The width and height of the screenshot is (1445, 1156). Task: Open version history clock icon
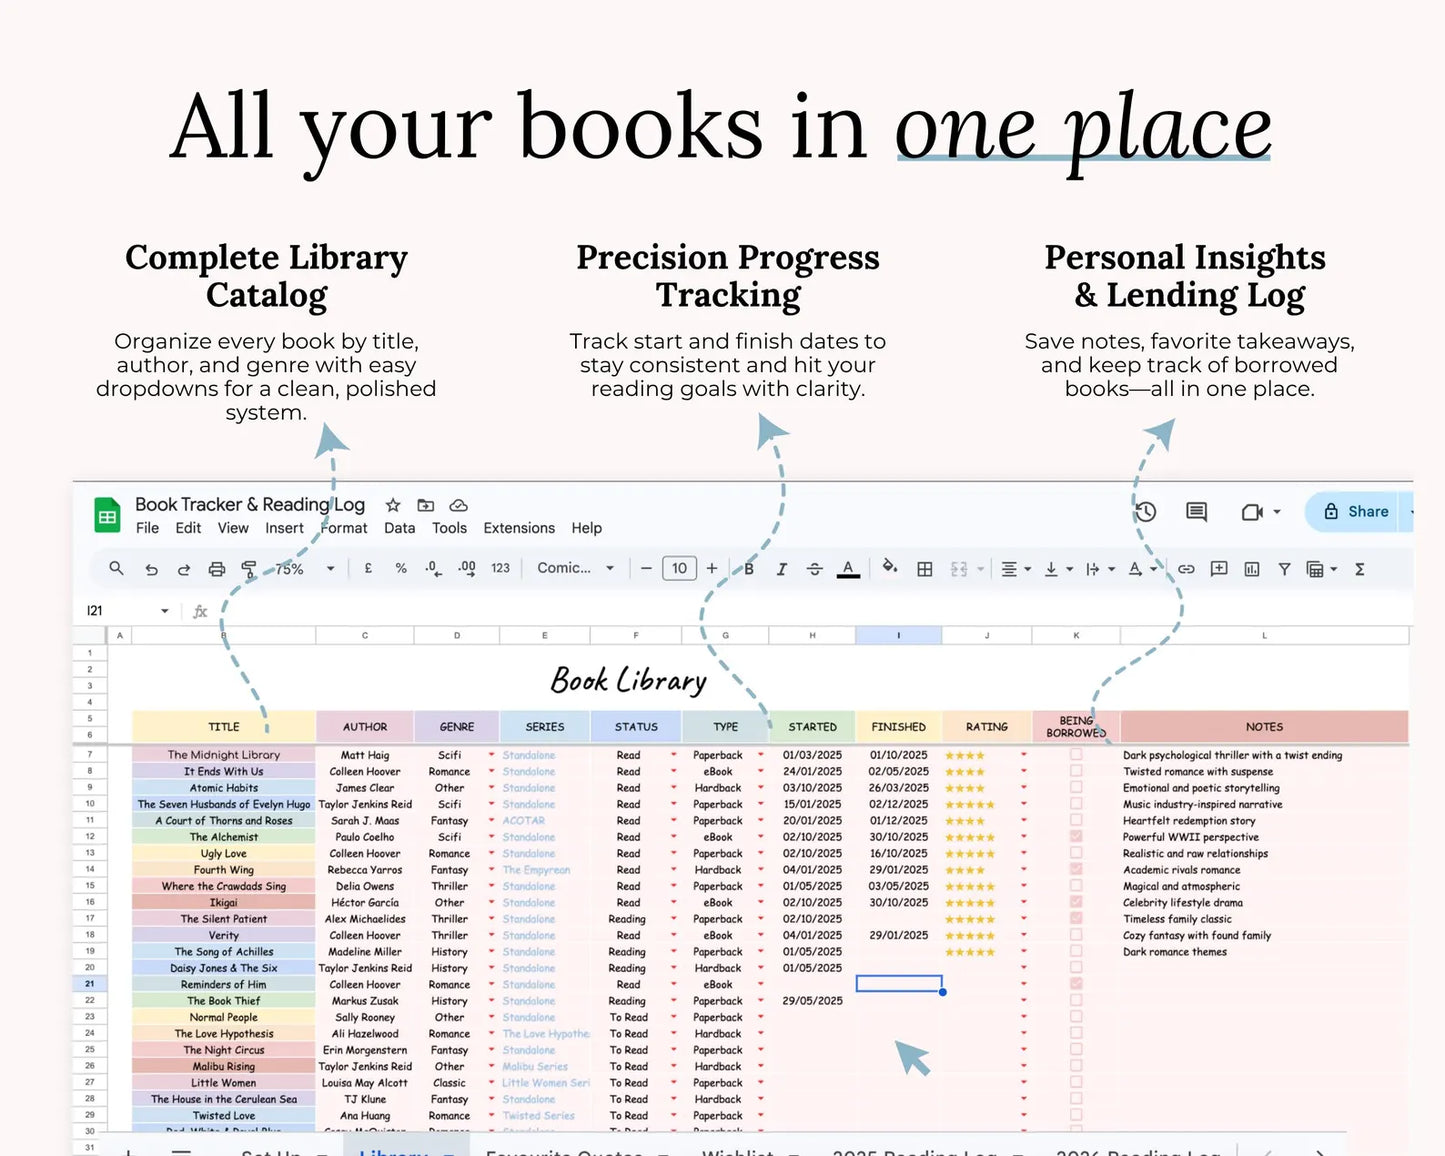click(x=1146, y=512)
